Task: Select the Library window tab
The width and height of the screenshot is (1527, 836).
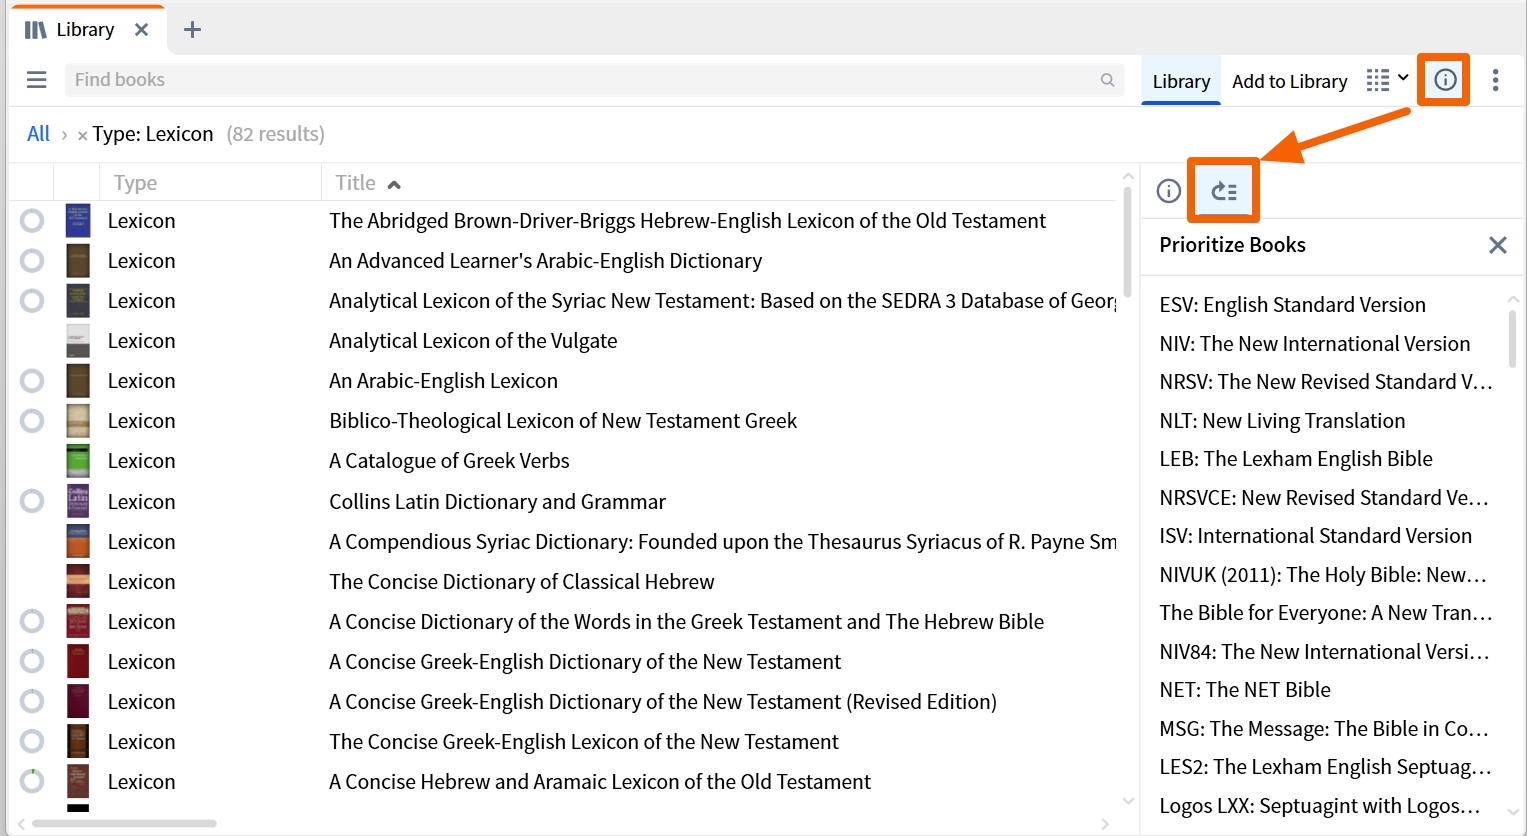Action: [x=87, y=30]
